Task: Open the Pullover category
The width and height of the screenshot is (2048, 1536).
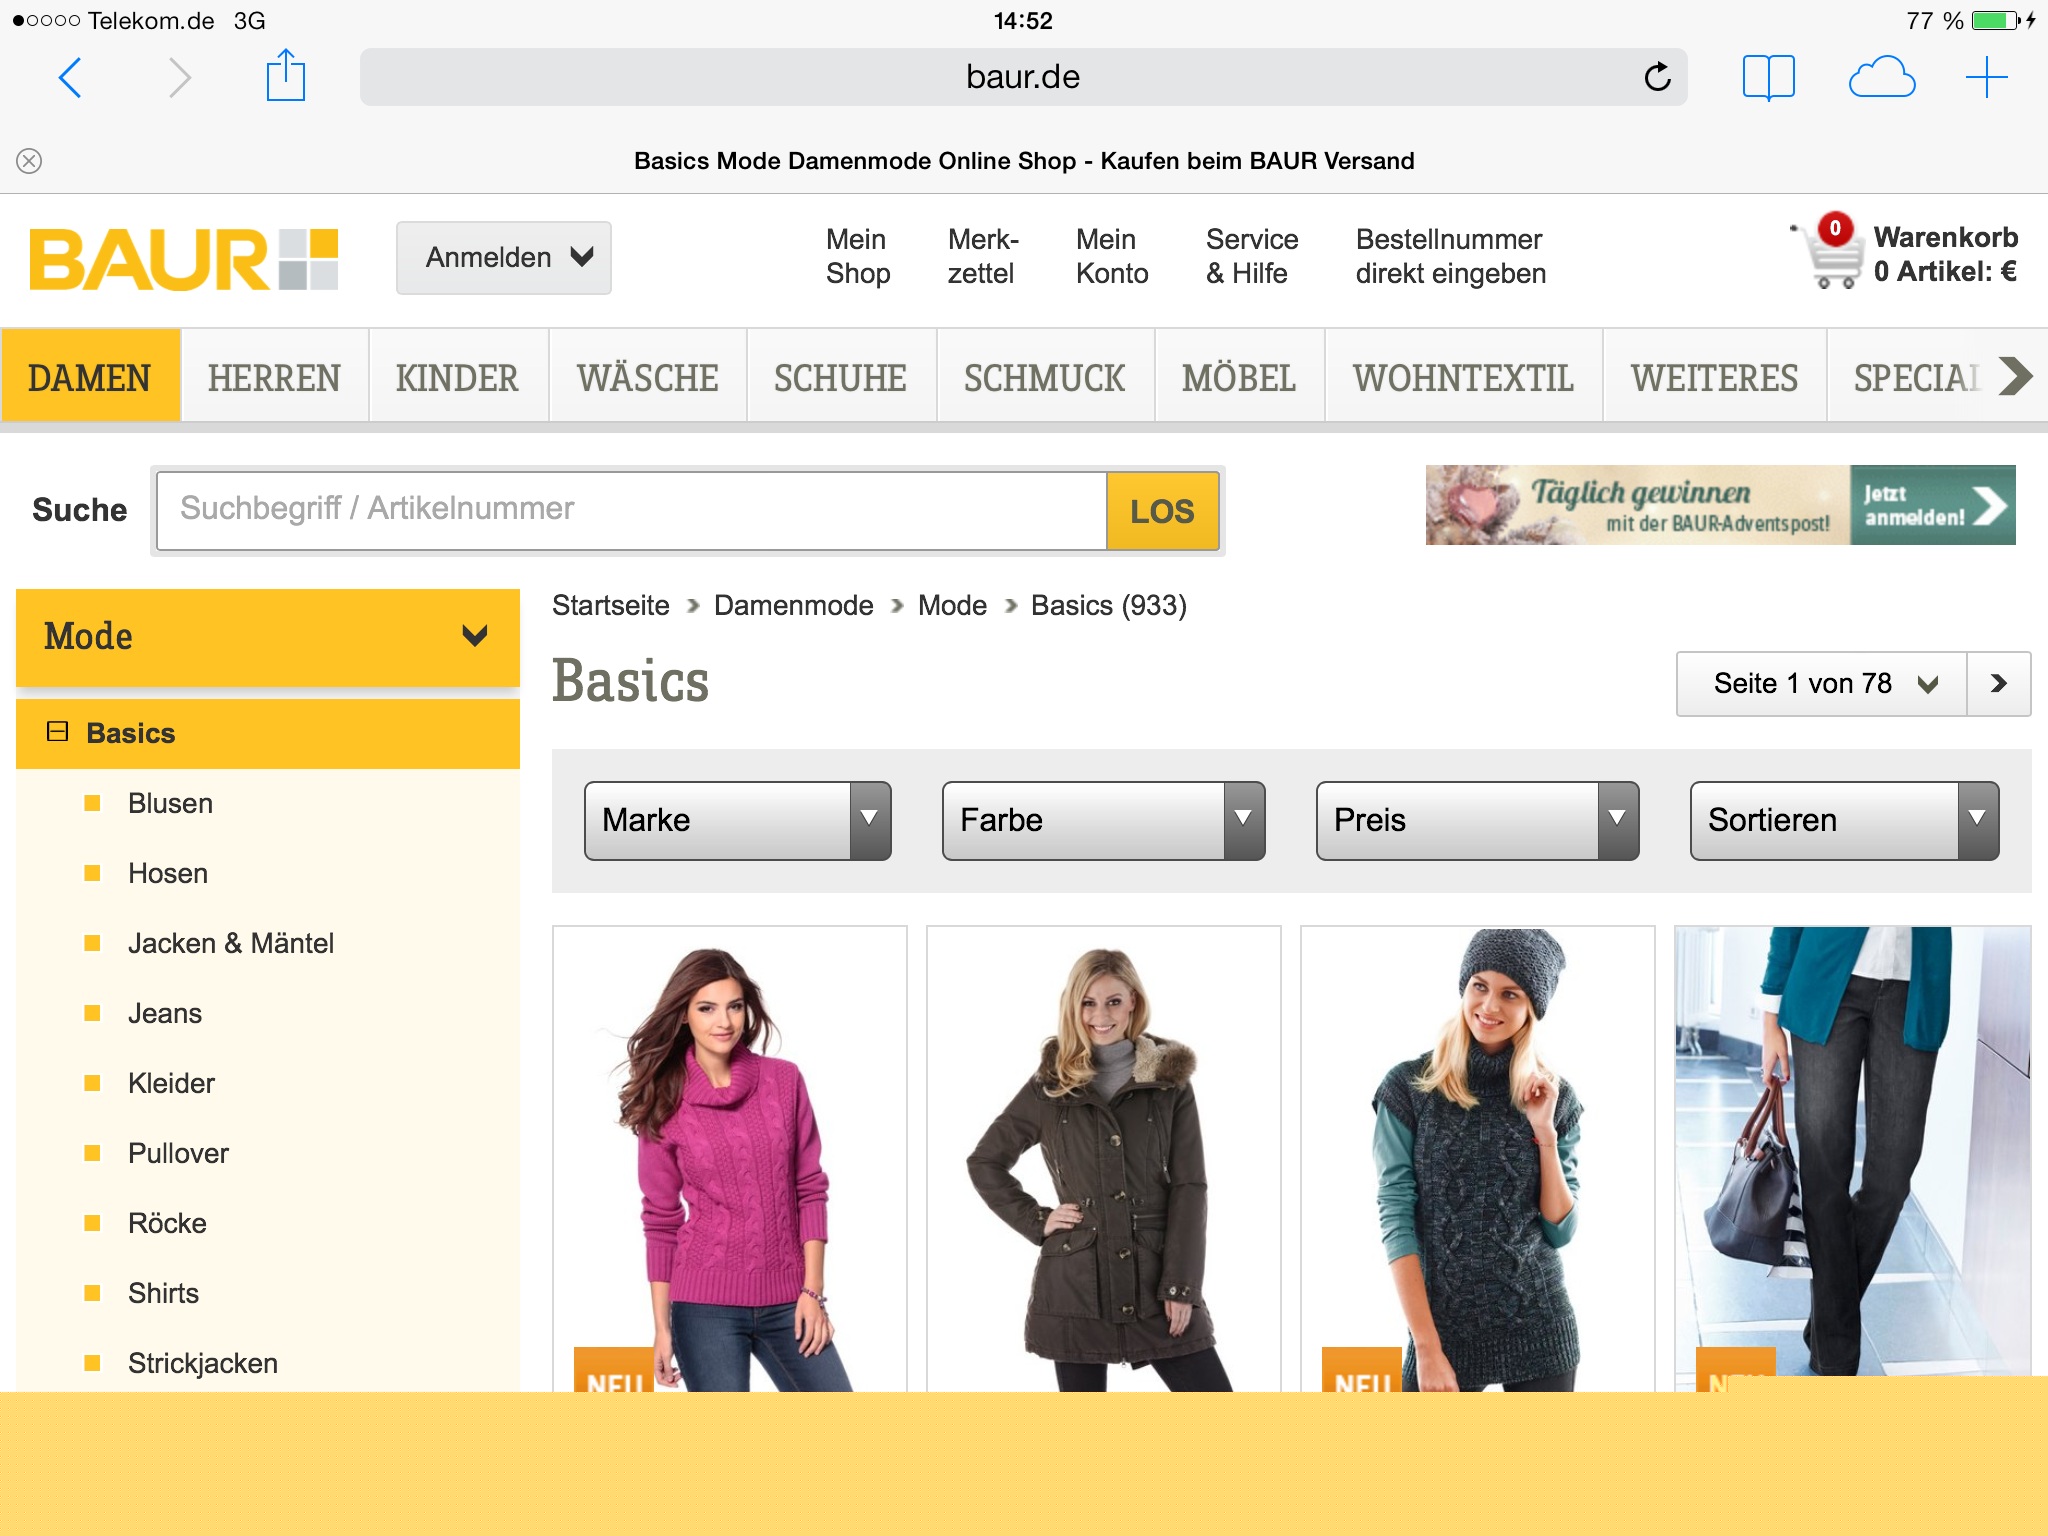Action: pyautogui.click(x=178, y=1153)
